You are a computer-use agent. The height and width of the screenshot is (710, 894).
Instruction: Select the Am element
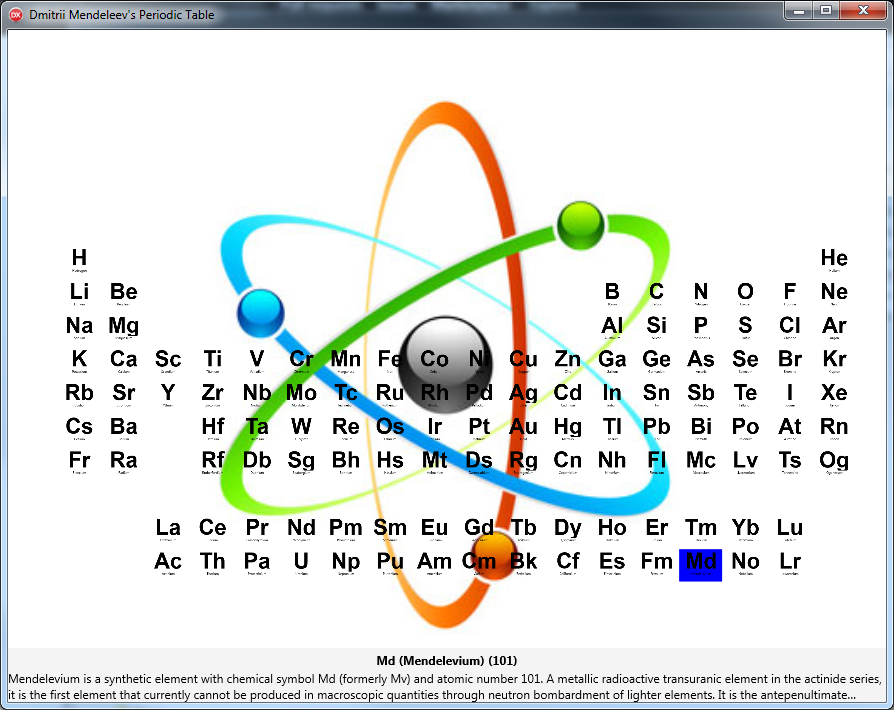point(434,563)
